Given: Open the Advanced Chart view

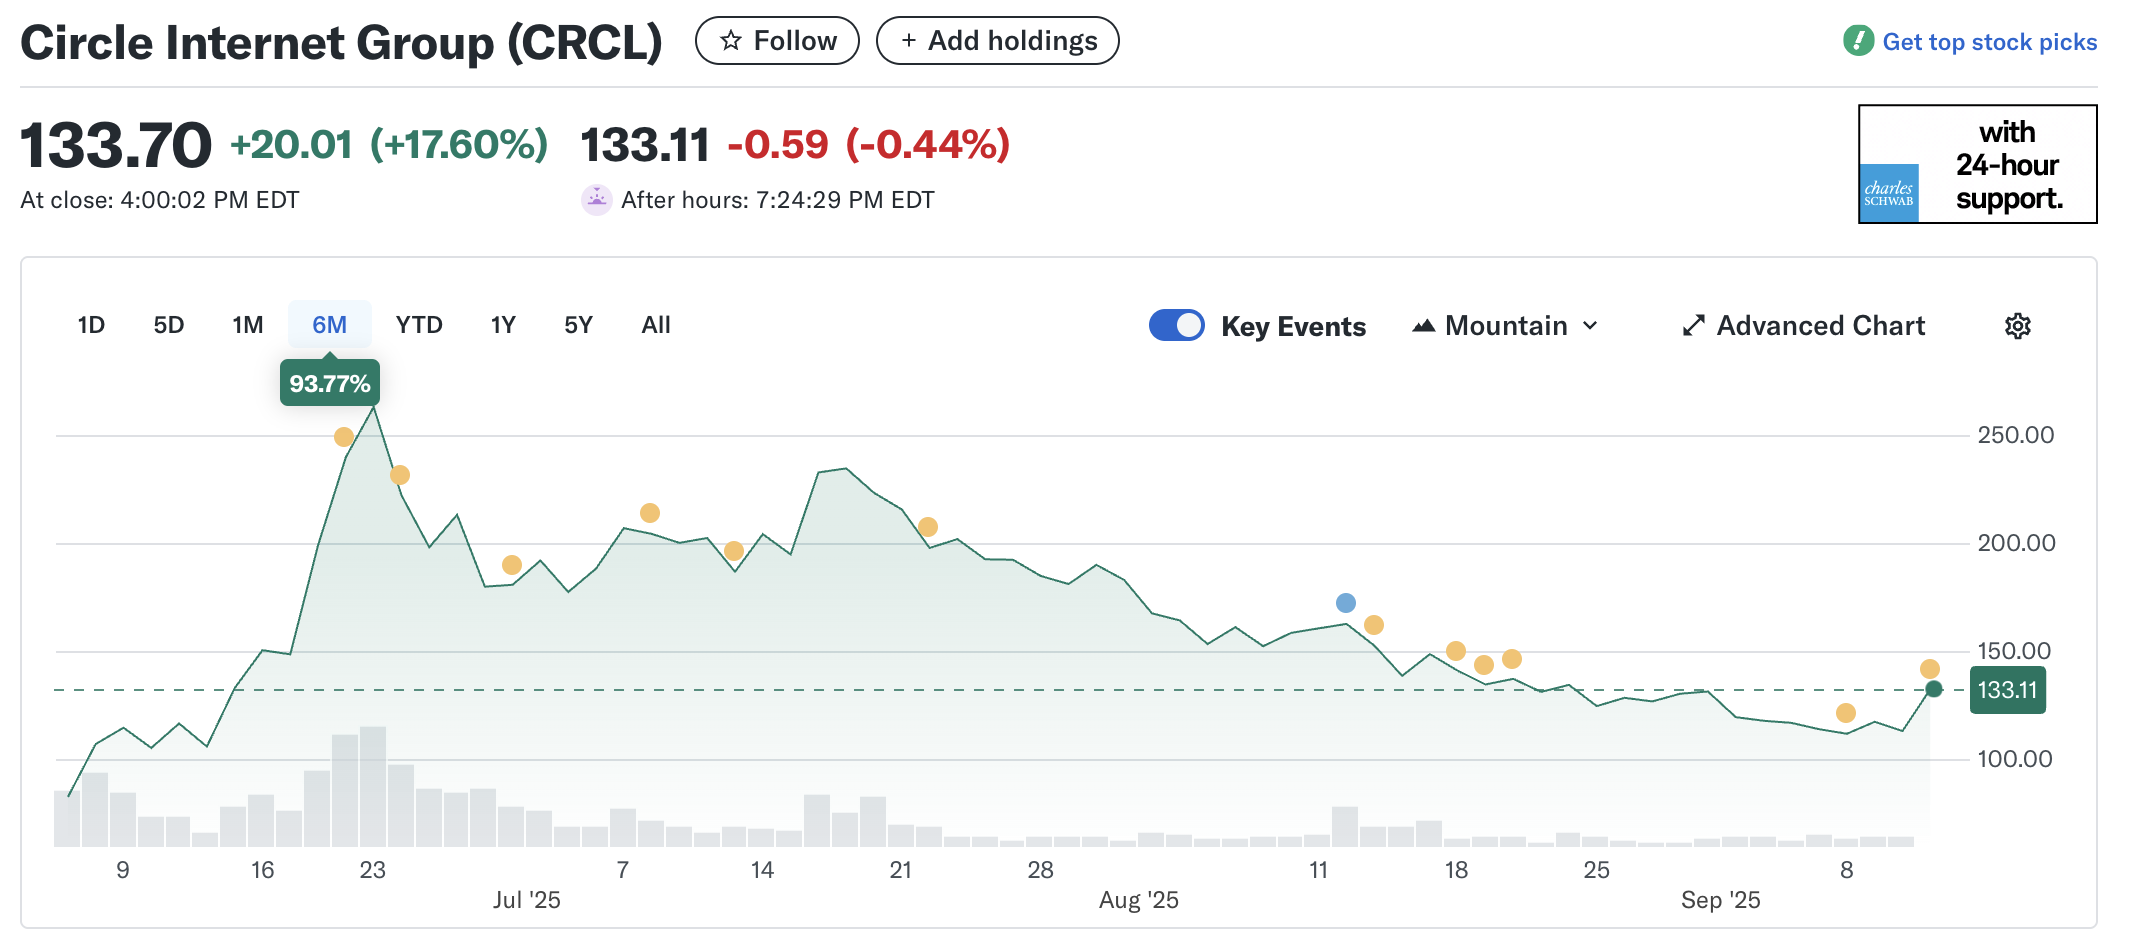Looking at the screenshot, I should (x=1820, y=326).
